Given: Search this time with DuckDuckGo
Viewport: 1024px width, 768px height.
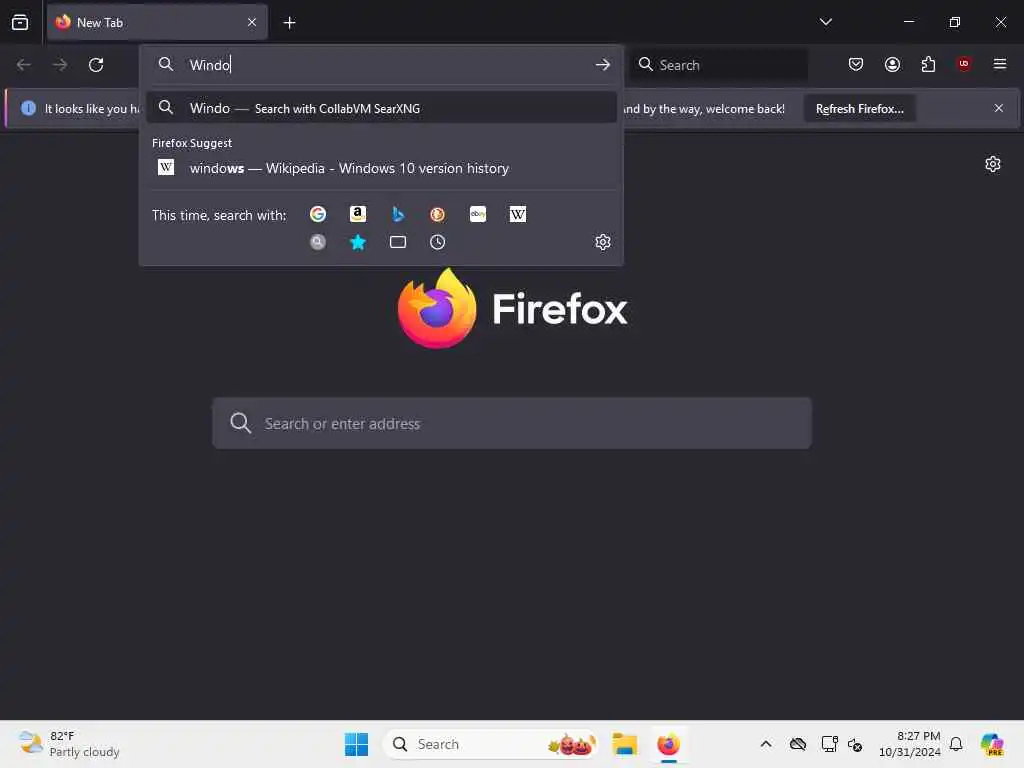Looking at the screenshot, I should click(438, 214).
